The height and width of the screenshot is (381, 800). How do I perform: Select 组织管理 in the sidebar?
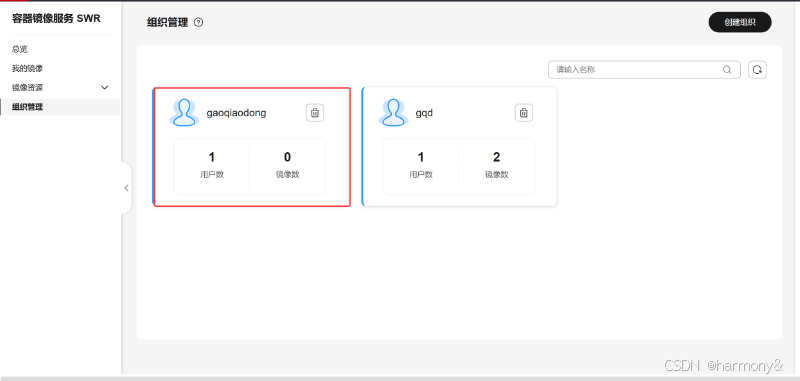28,107
